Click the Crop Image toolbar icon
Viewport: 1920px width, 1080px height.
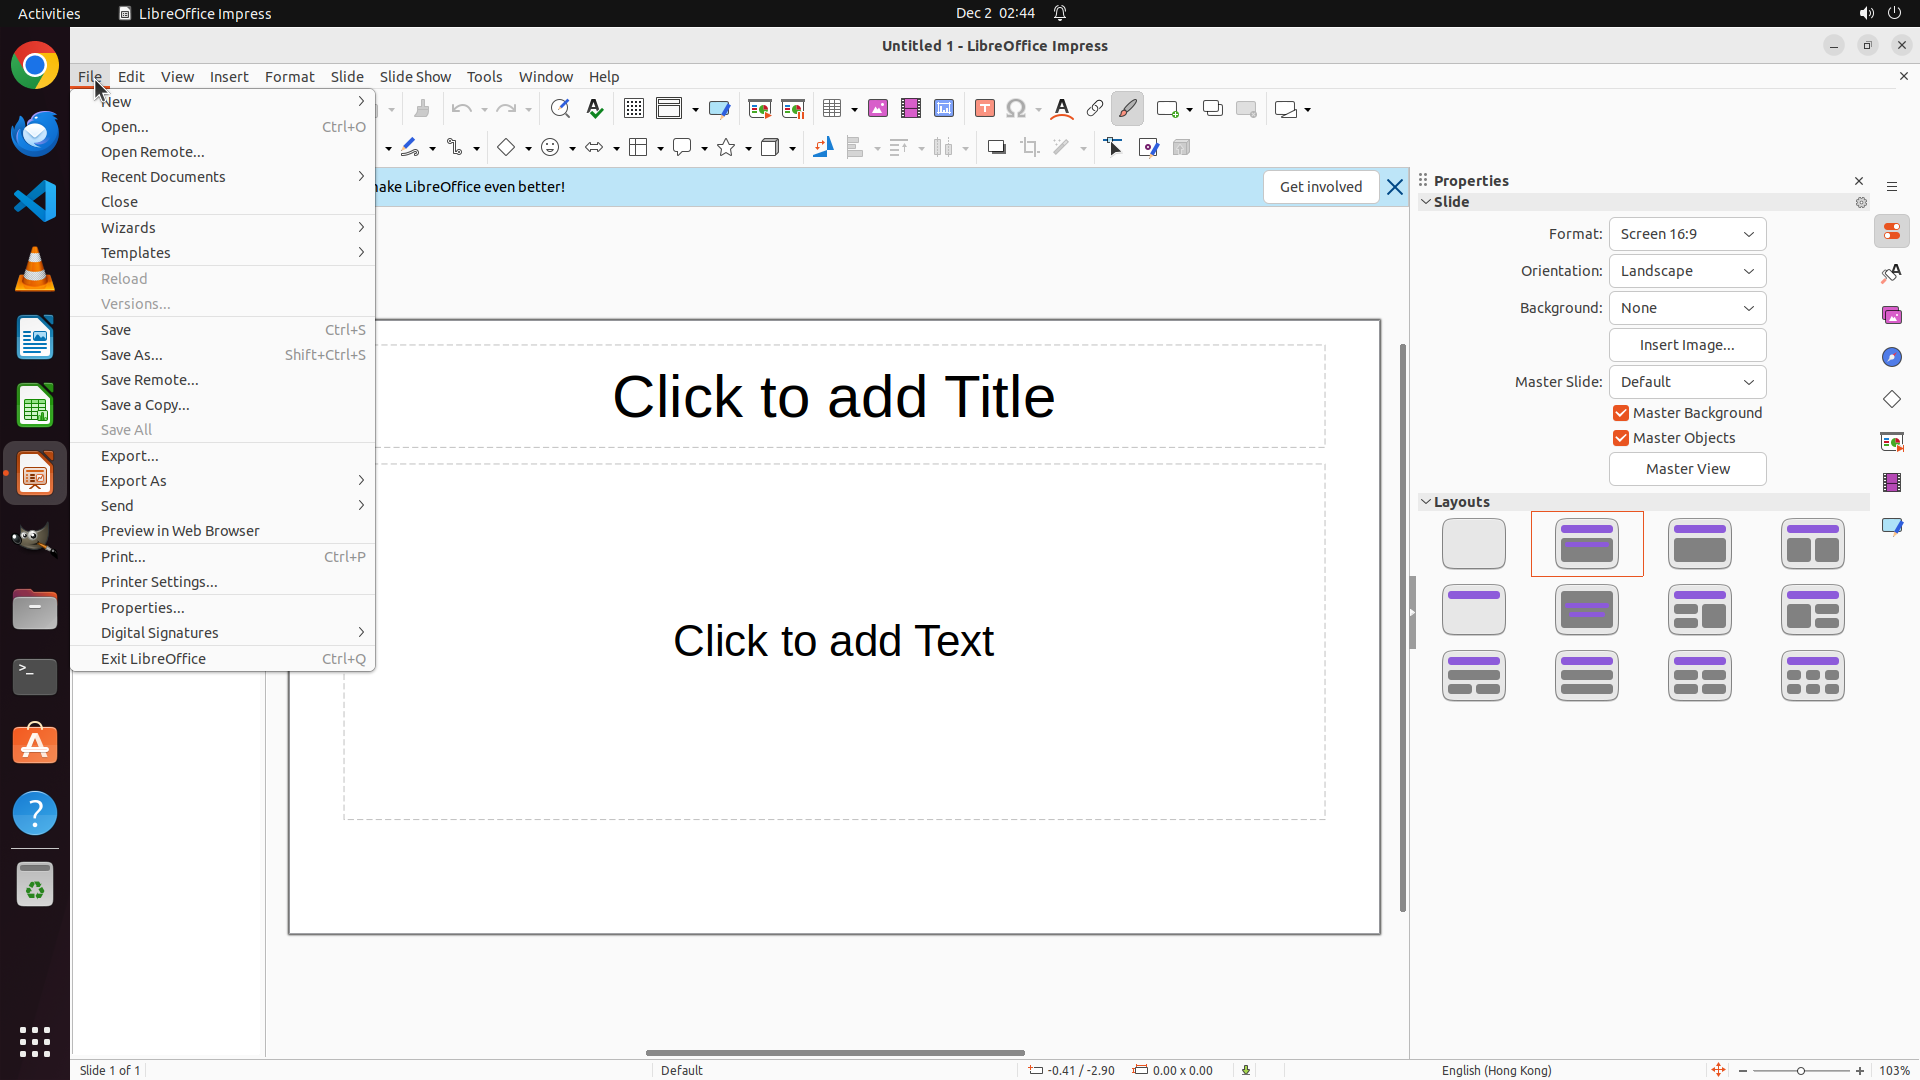1030,148
